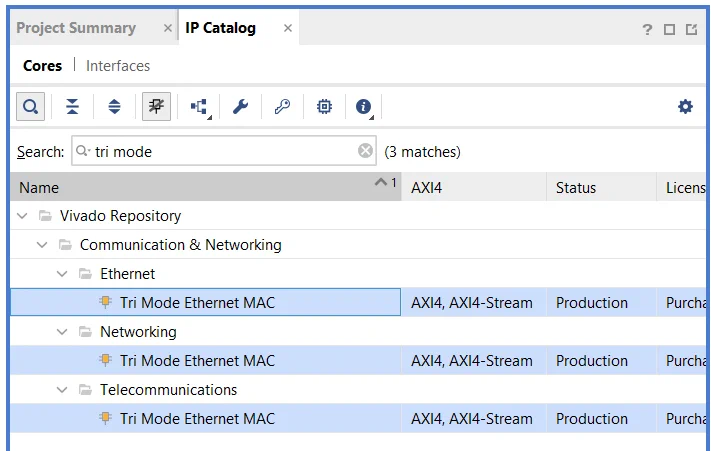
Task: Click the key License Status icon
Action: [282, 107]
